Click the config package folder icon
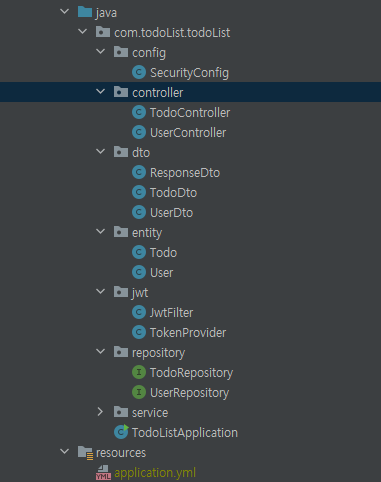This screenshot has width=381, height=482. pyautogui.click(x=121, y=52)
